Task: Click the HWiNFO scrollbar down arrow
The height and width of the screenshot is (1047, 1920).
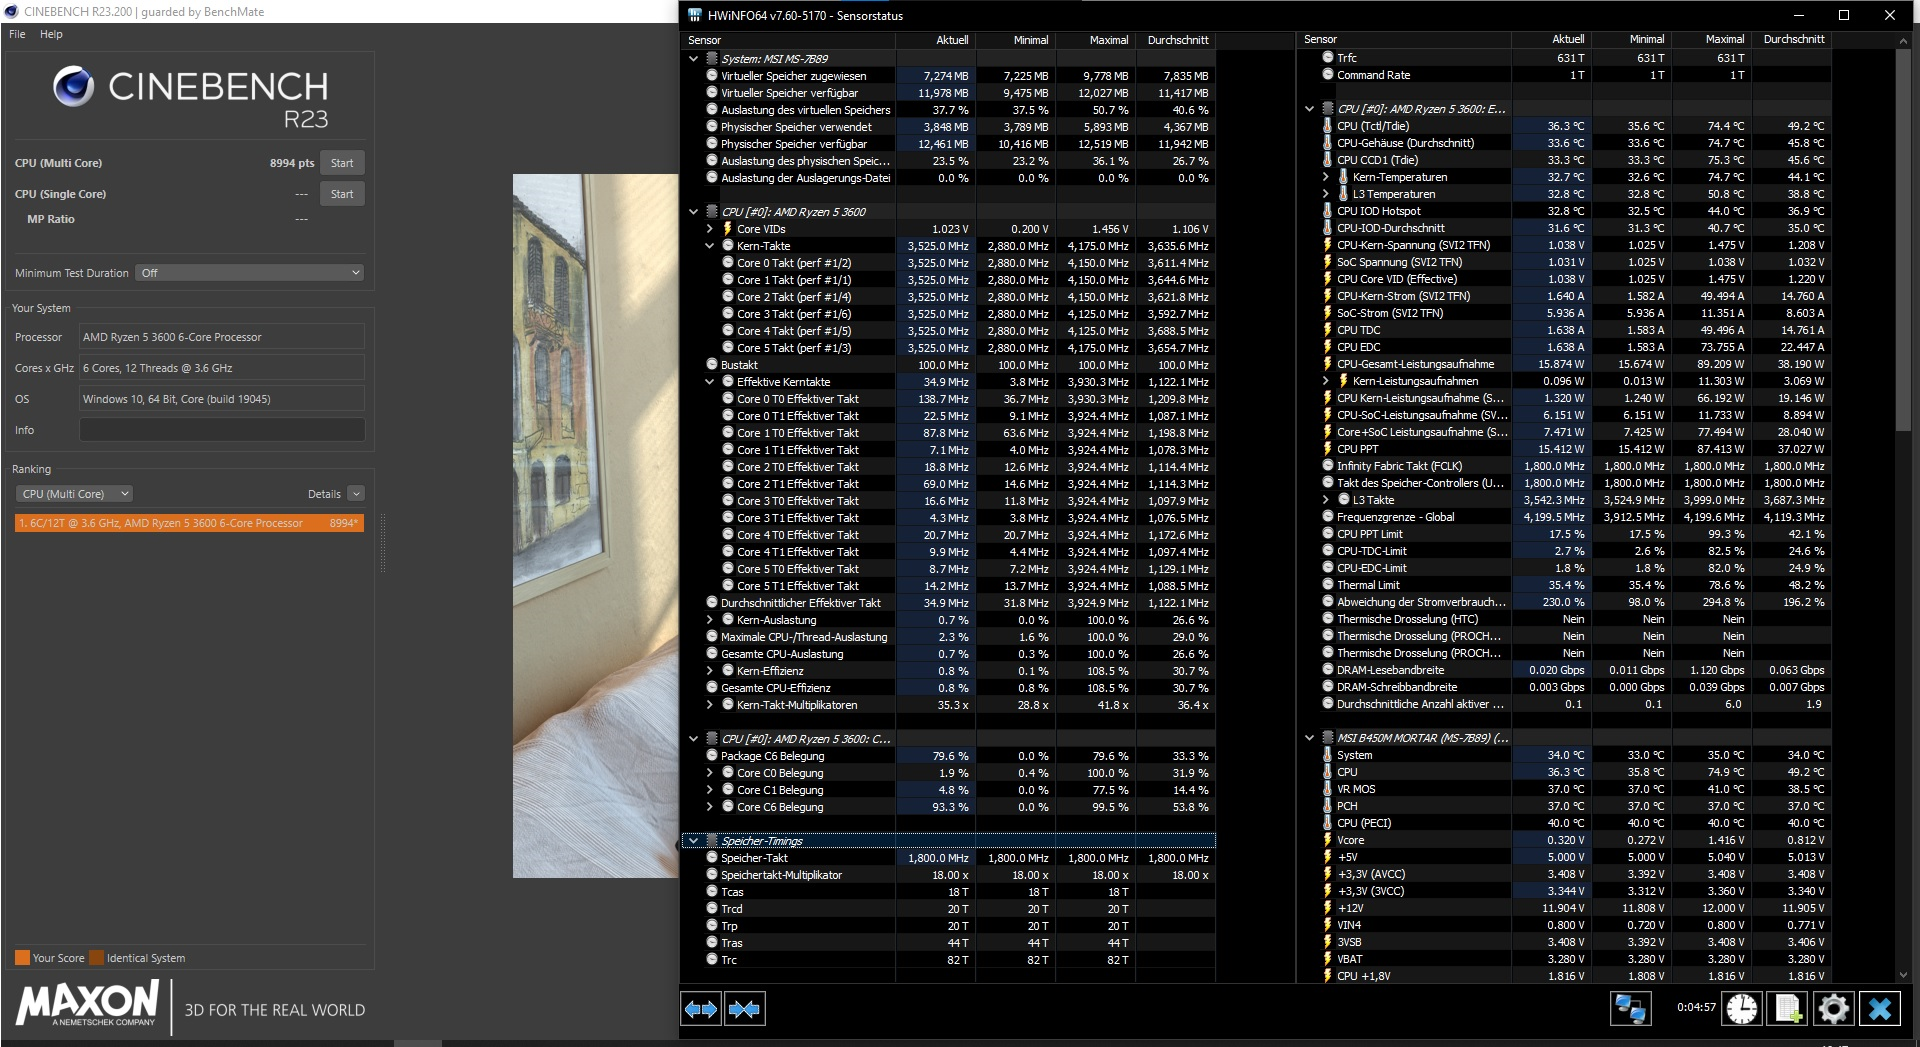Action: point(1903,975)
